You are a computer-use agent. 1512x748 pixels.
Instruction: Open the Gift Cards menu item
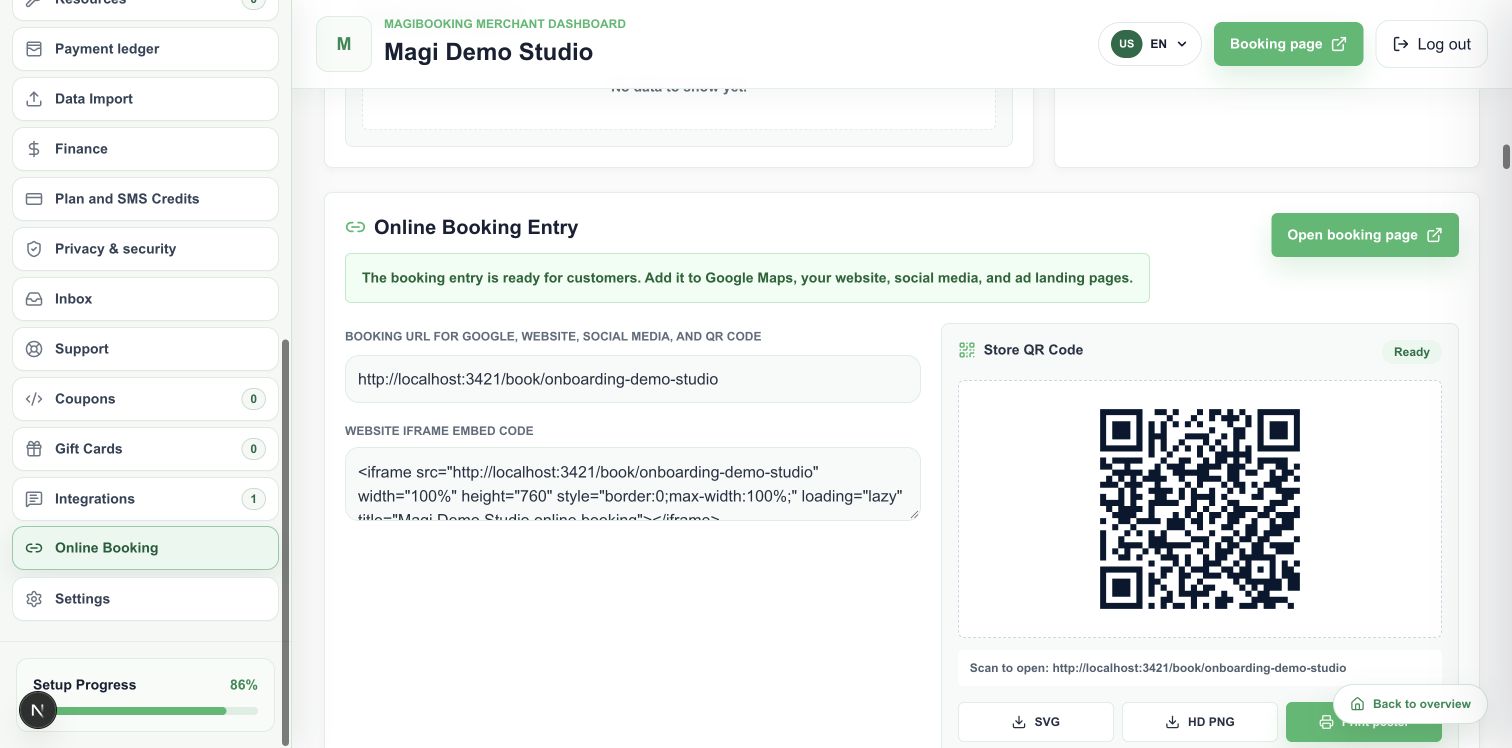(145, 449)
